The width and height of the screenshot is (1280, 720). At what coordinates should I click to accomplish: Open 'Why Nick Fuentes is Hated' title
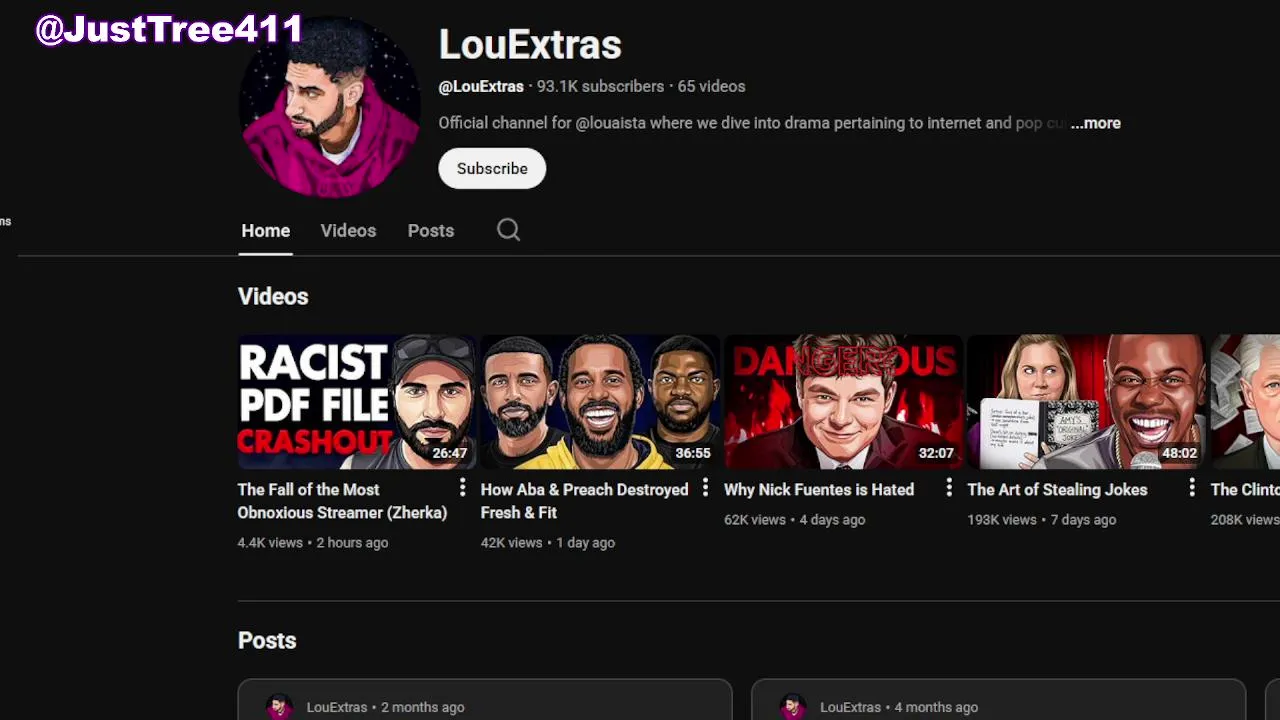click(x=819, y=489)
